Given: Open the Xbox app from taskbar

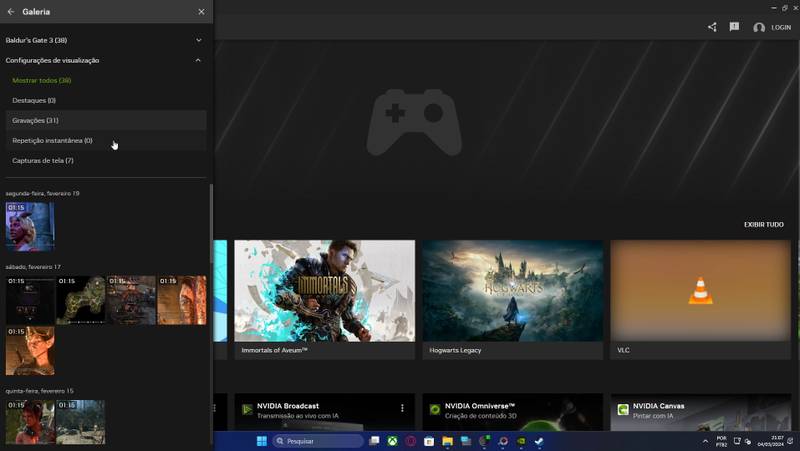Looking at the screenshot, I should pyautogui.click(x=392, y=441).
